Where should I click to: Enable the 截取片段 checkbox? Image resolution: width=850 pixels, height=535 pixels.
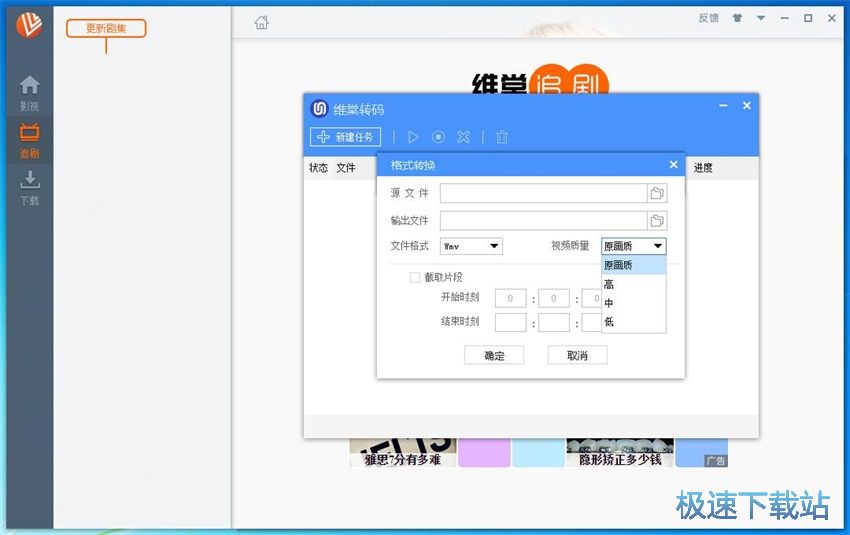coord(415,278)
